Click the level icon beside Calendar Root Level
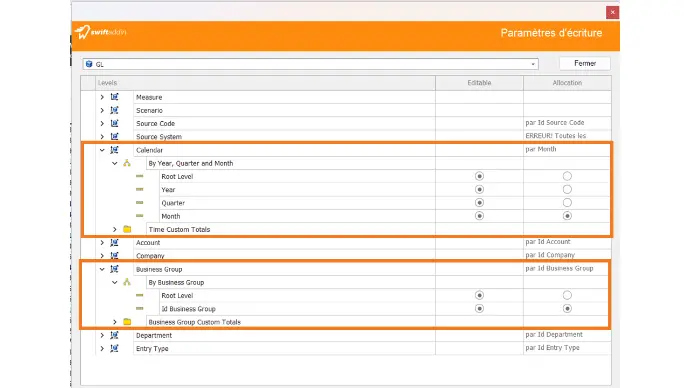The height and width of the screenshot is (388, 690). 139,176
